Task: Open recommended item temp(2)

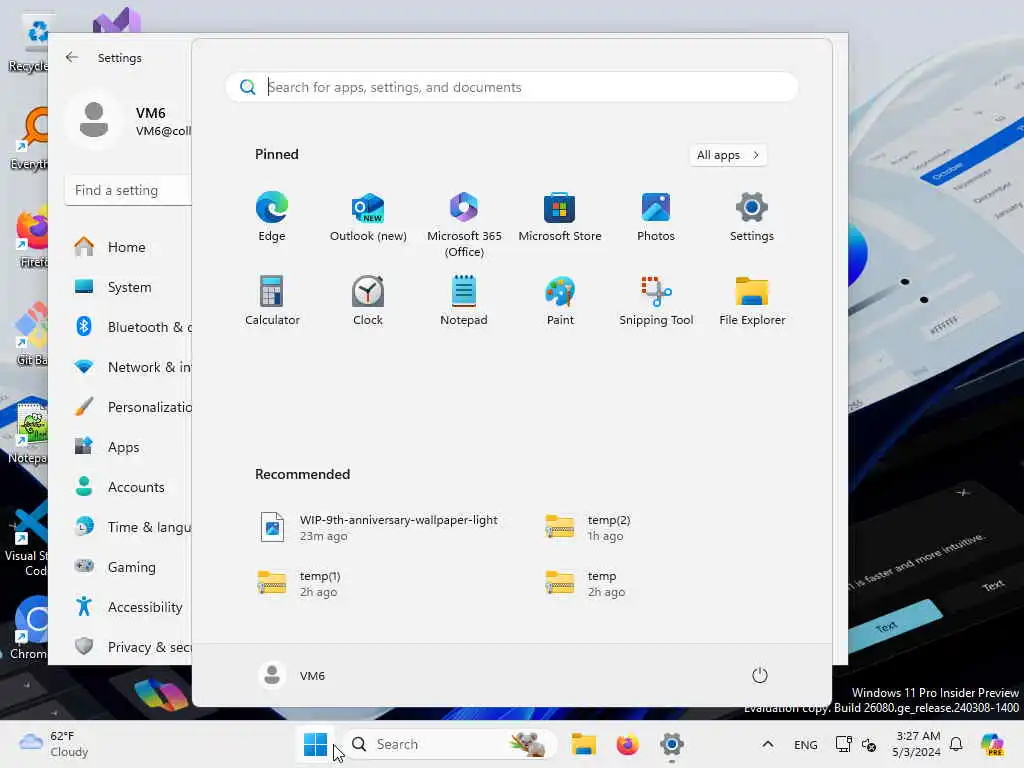Action: point(588,528)
